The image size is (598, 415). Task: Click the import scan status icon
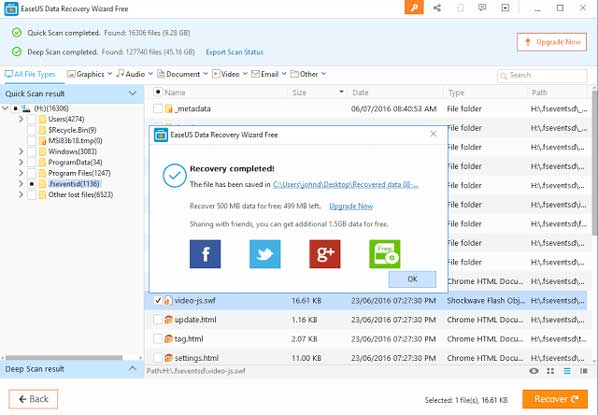(460, 8)
